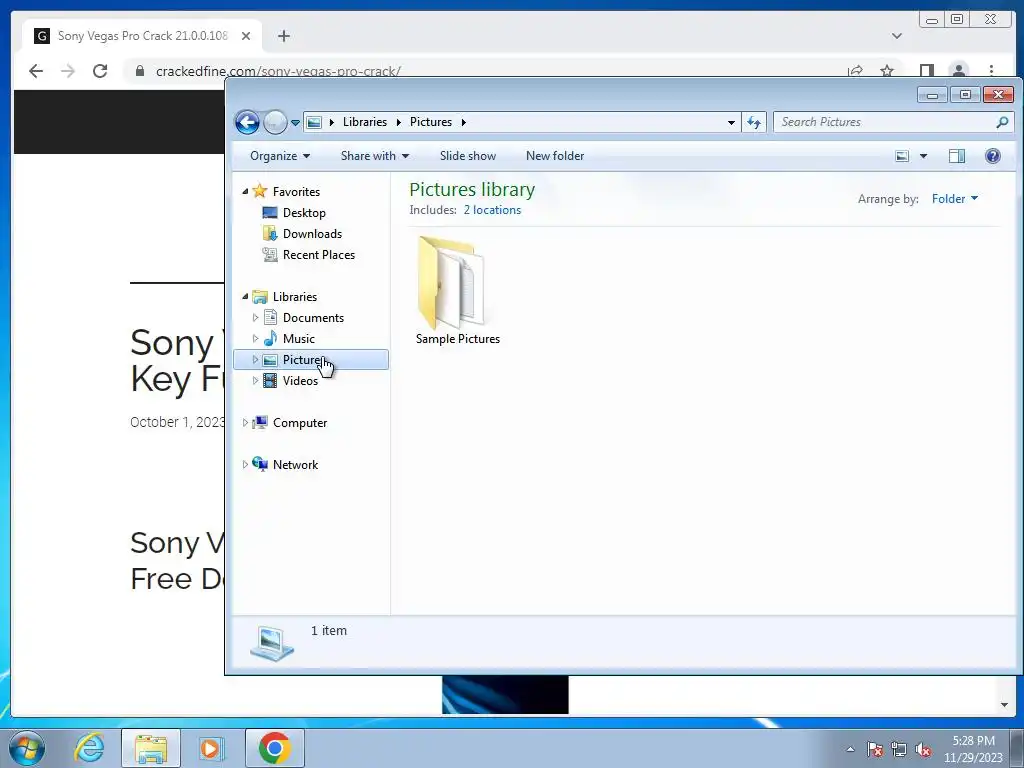Go back in Chrome
1024x768 pixels.
click(x=36, y=71)
